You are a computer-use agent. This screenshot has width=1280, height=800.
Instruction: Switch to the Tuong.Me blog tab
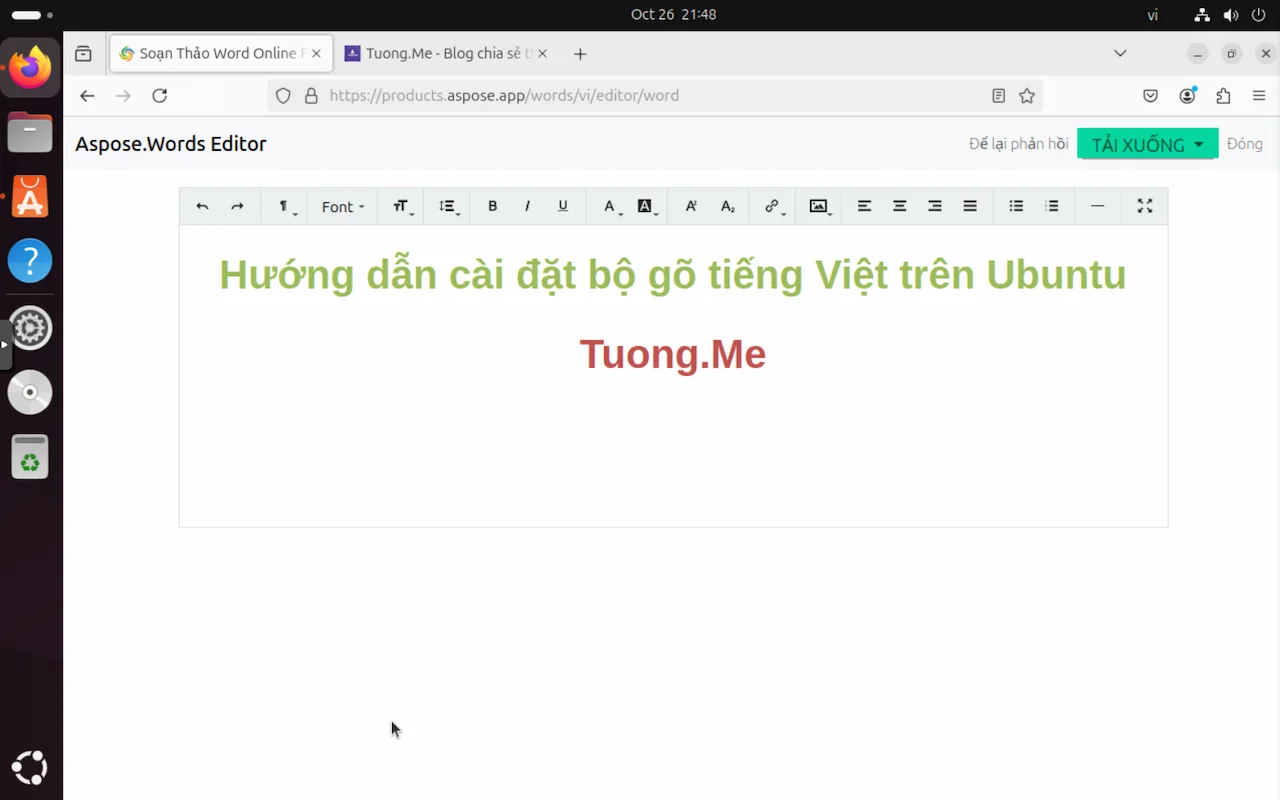click(445, 54)
